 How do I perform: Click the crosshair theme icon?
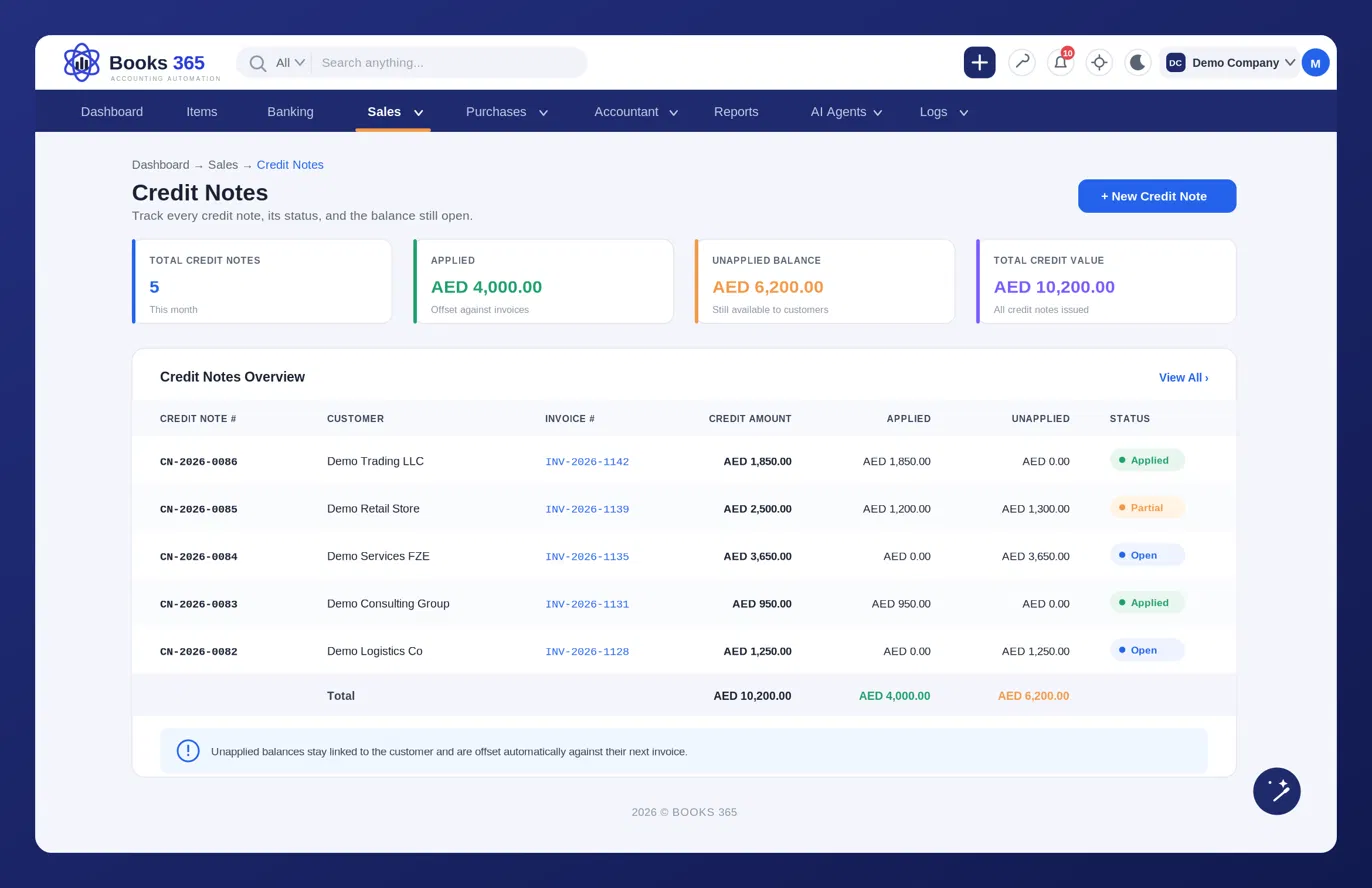(x=1099, y=62)
